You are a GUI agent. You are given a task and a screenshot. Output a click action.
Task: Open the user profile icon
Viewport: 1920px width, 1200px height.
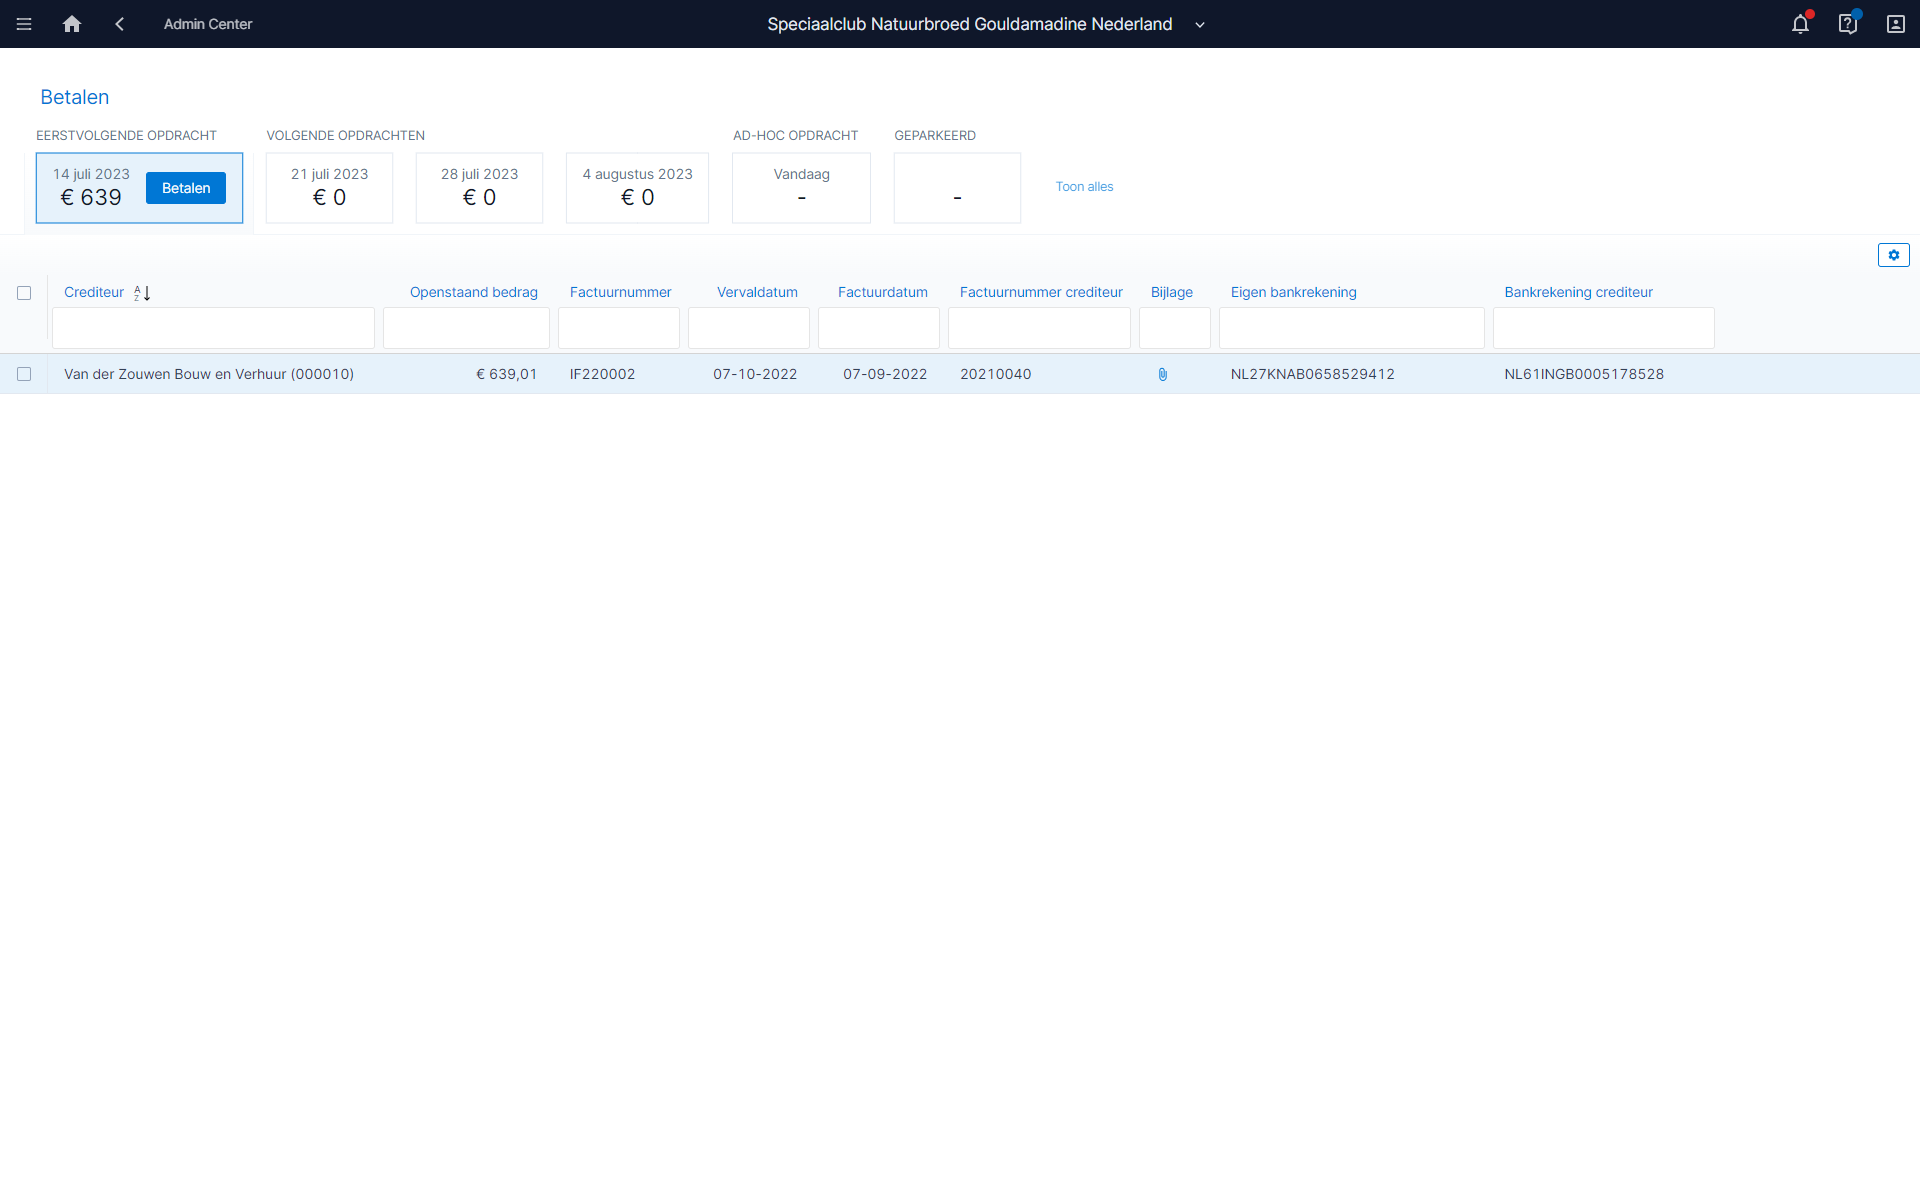pos(1896,24)
